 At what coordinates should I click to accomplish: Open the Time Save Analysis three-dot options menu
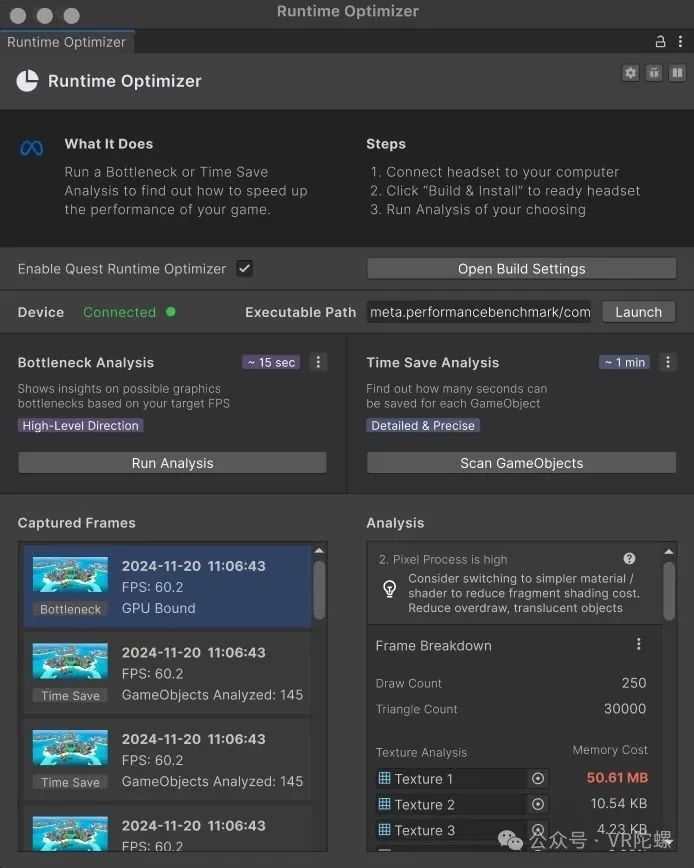click(667, 362)
